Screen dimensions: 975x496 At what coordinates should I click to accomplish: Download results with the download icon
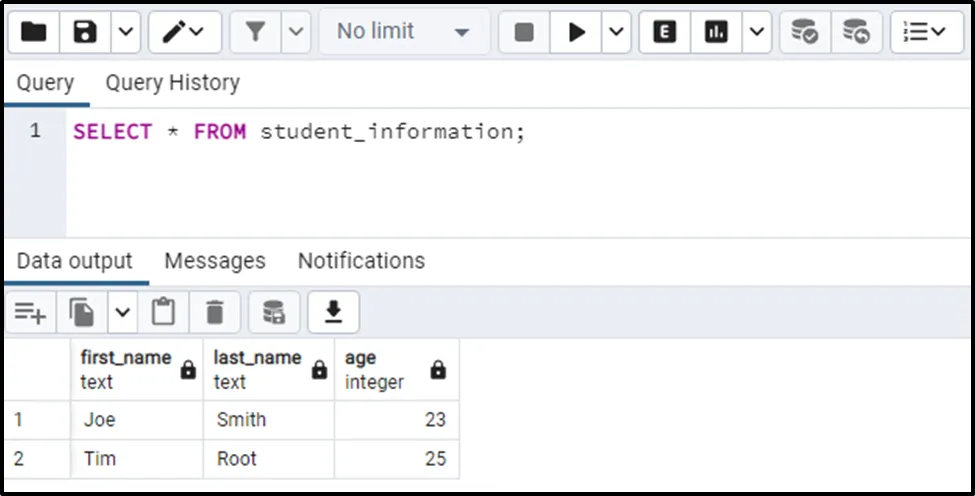click(x=333, y=314)
